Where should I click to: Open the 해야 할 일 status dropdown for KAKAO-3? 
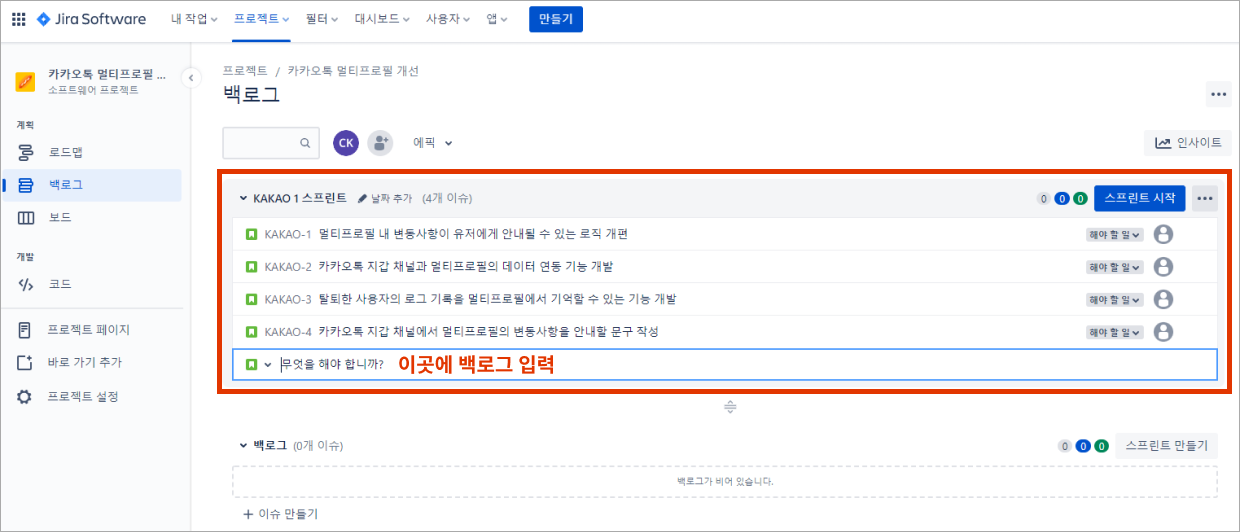[1115, 299]
